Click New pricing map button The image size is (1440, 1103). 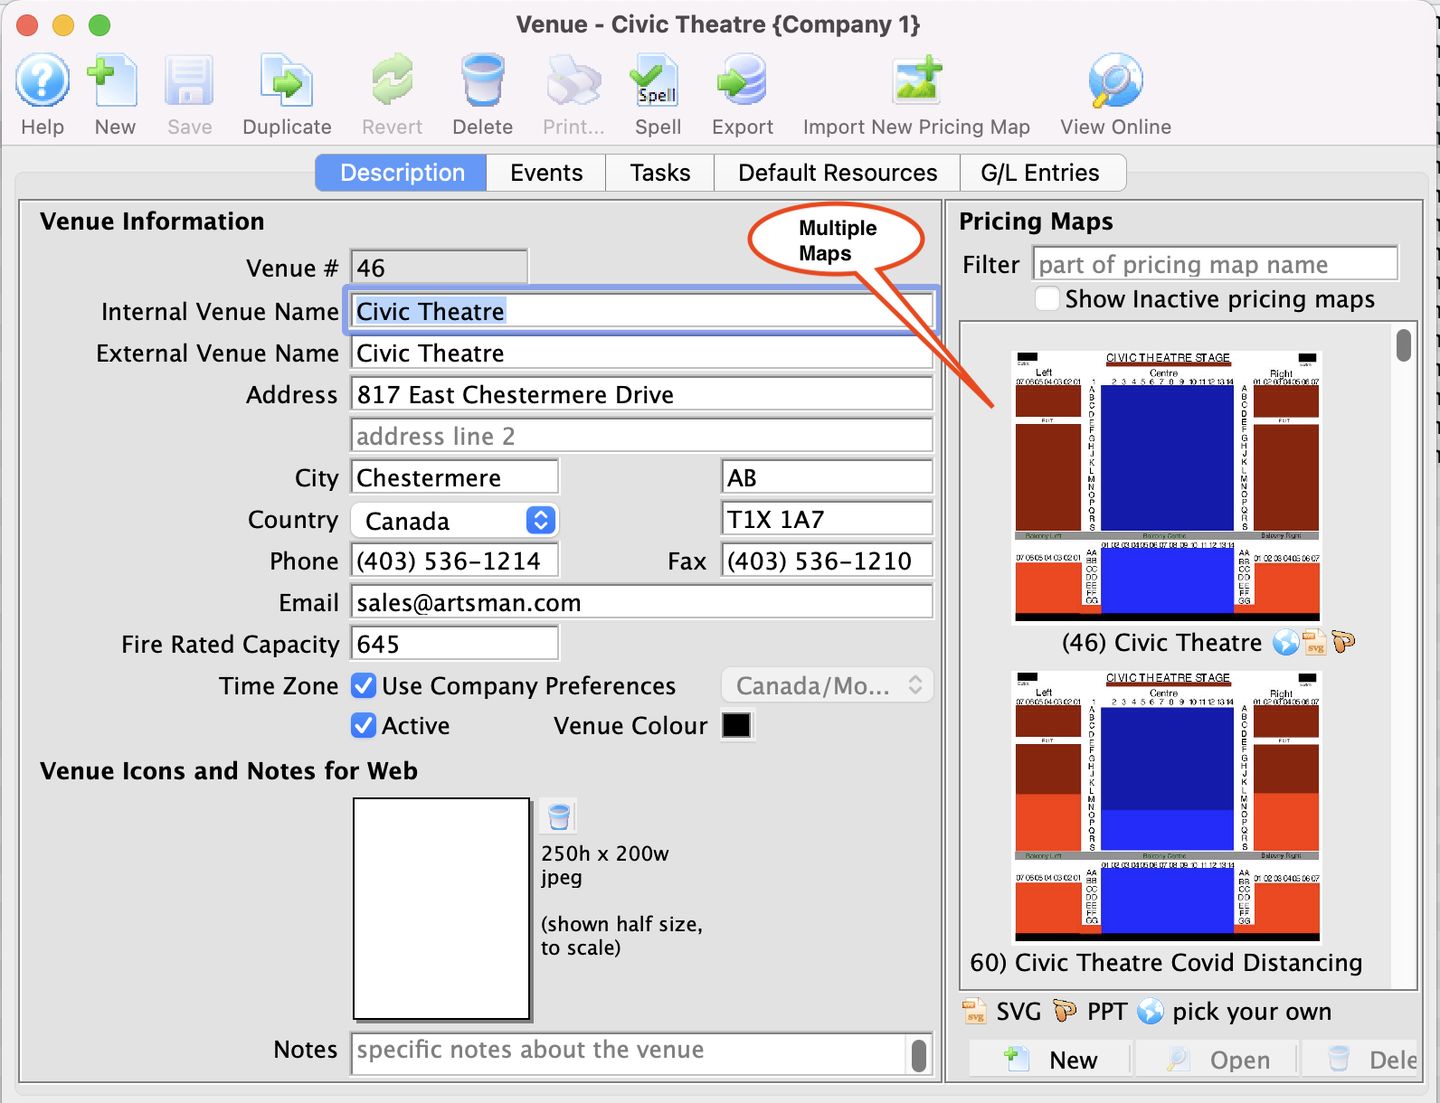point(1050,1060)
